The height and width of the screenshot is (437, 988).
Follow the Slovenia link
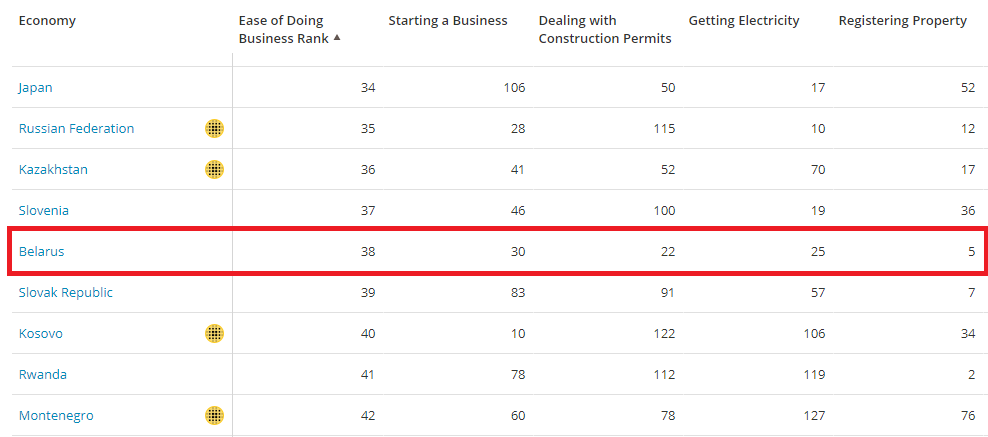(43, 210)
